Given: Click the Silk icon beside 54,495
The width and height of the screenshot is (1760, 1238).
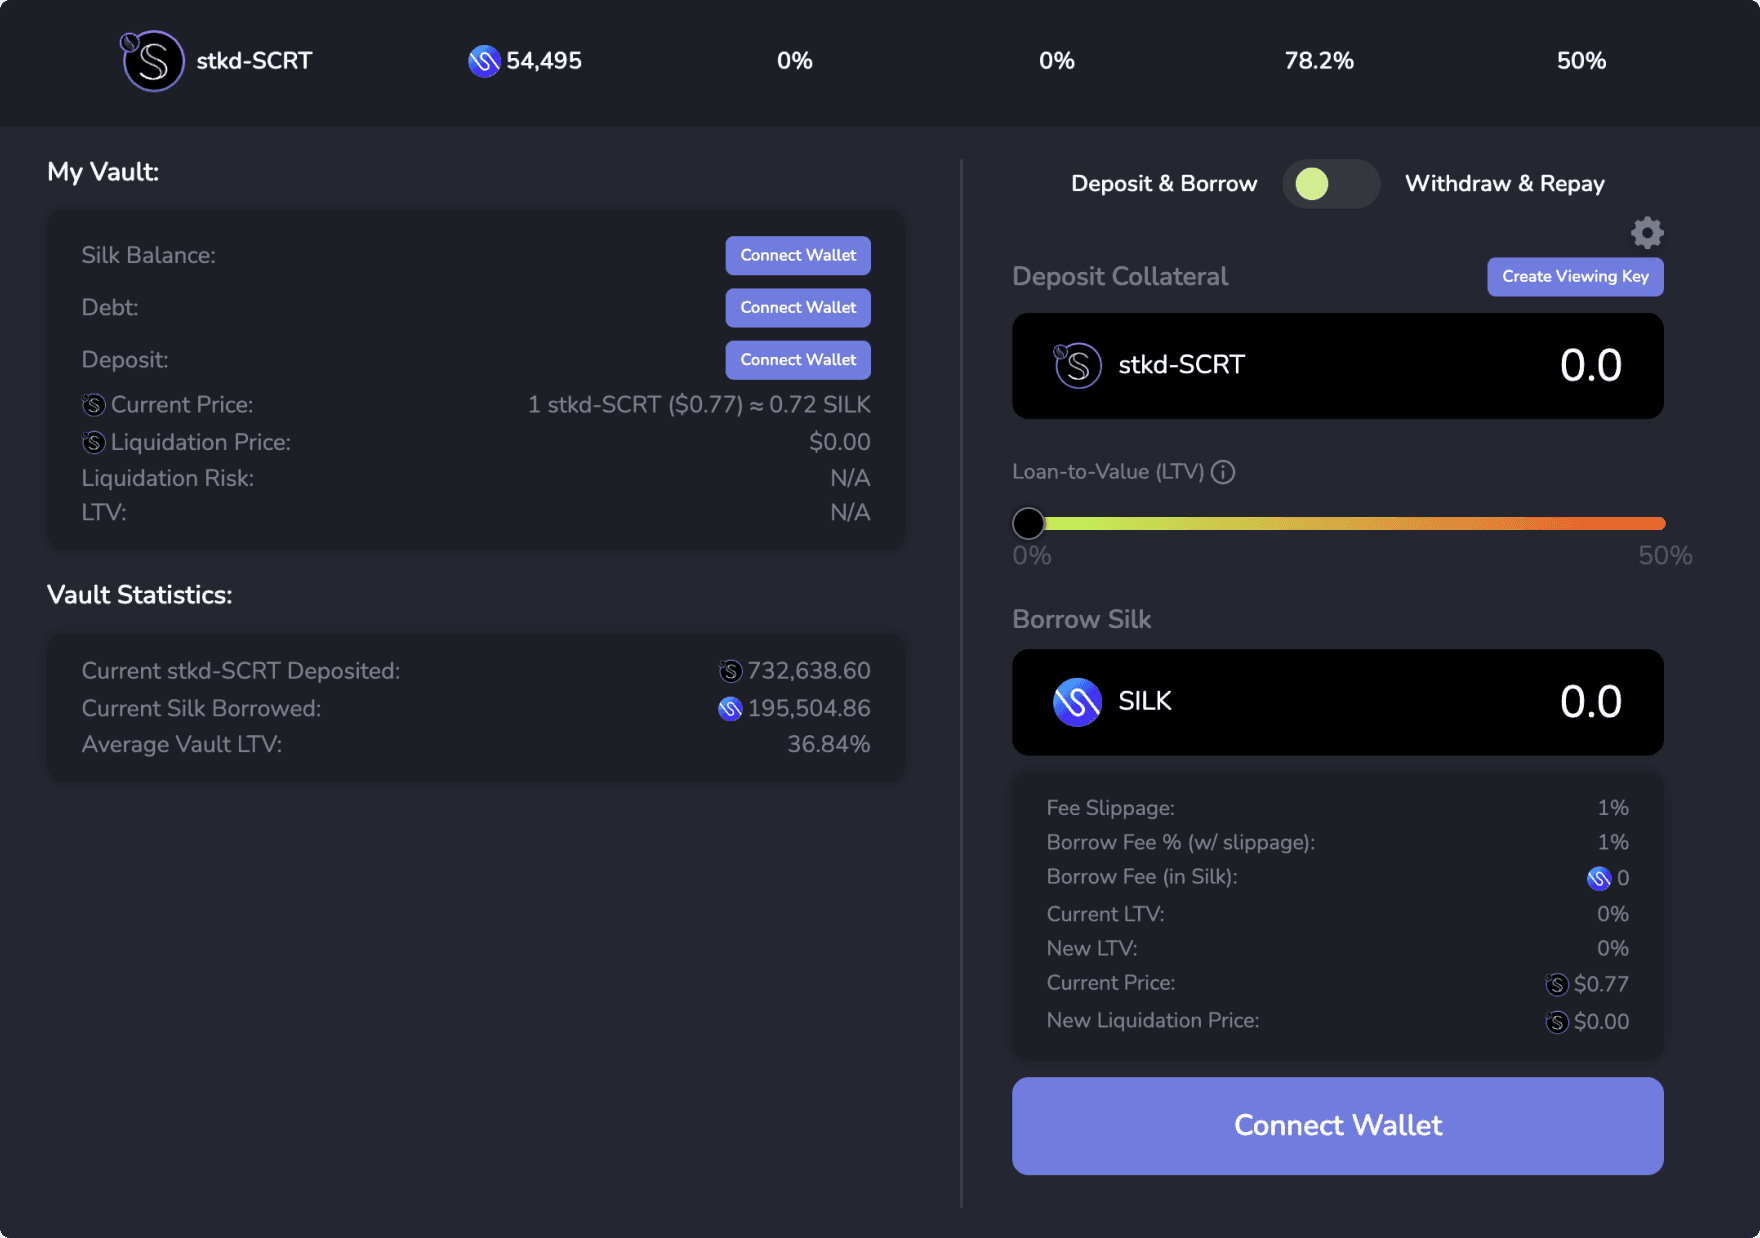Looking at the screenshot, I should tap(484, 61).
